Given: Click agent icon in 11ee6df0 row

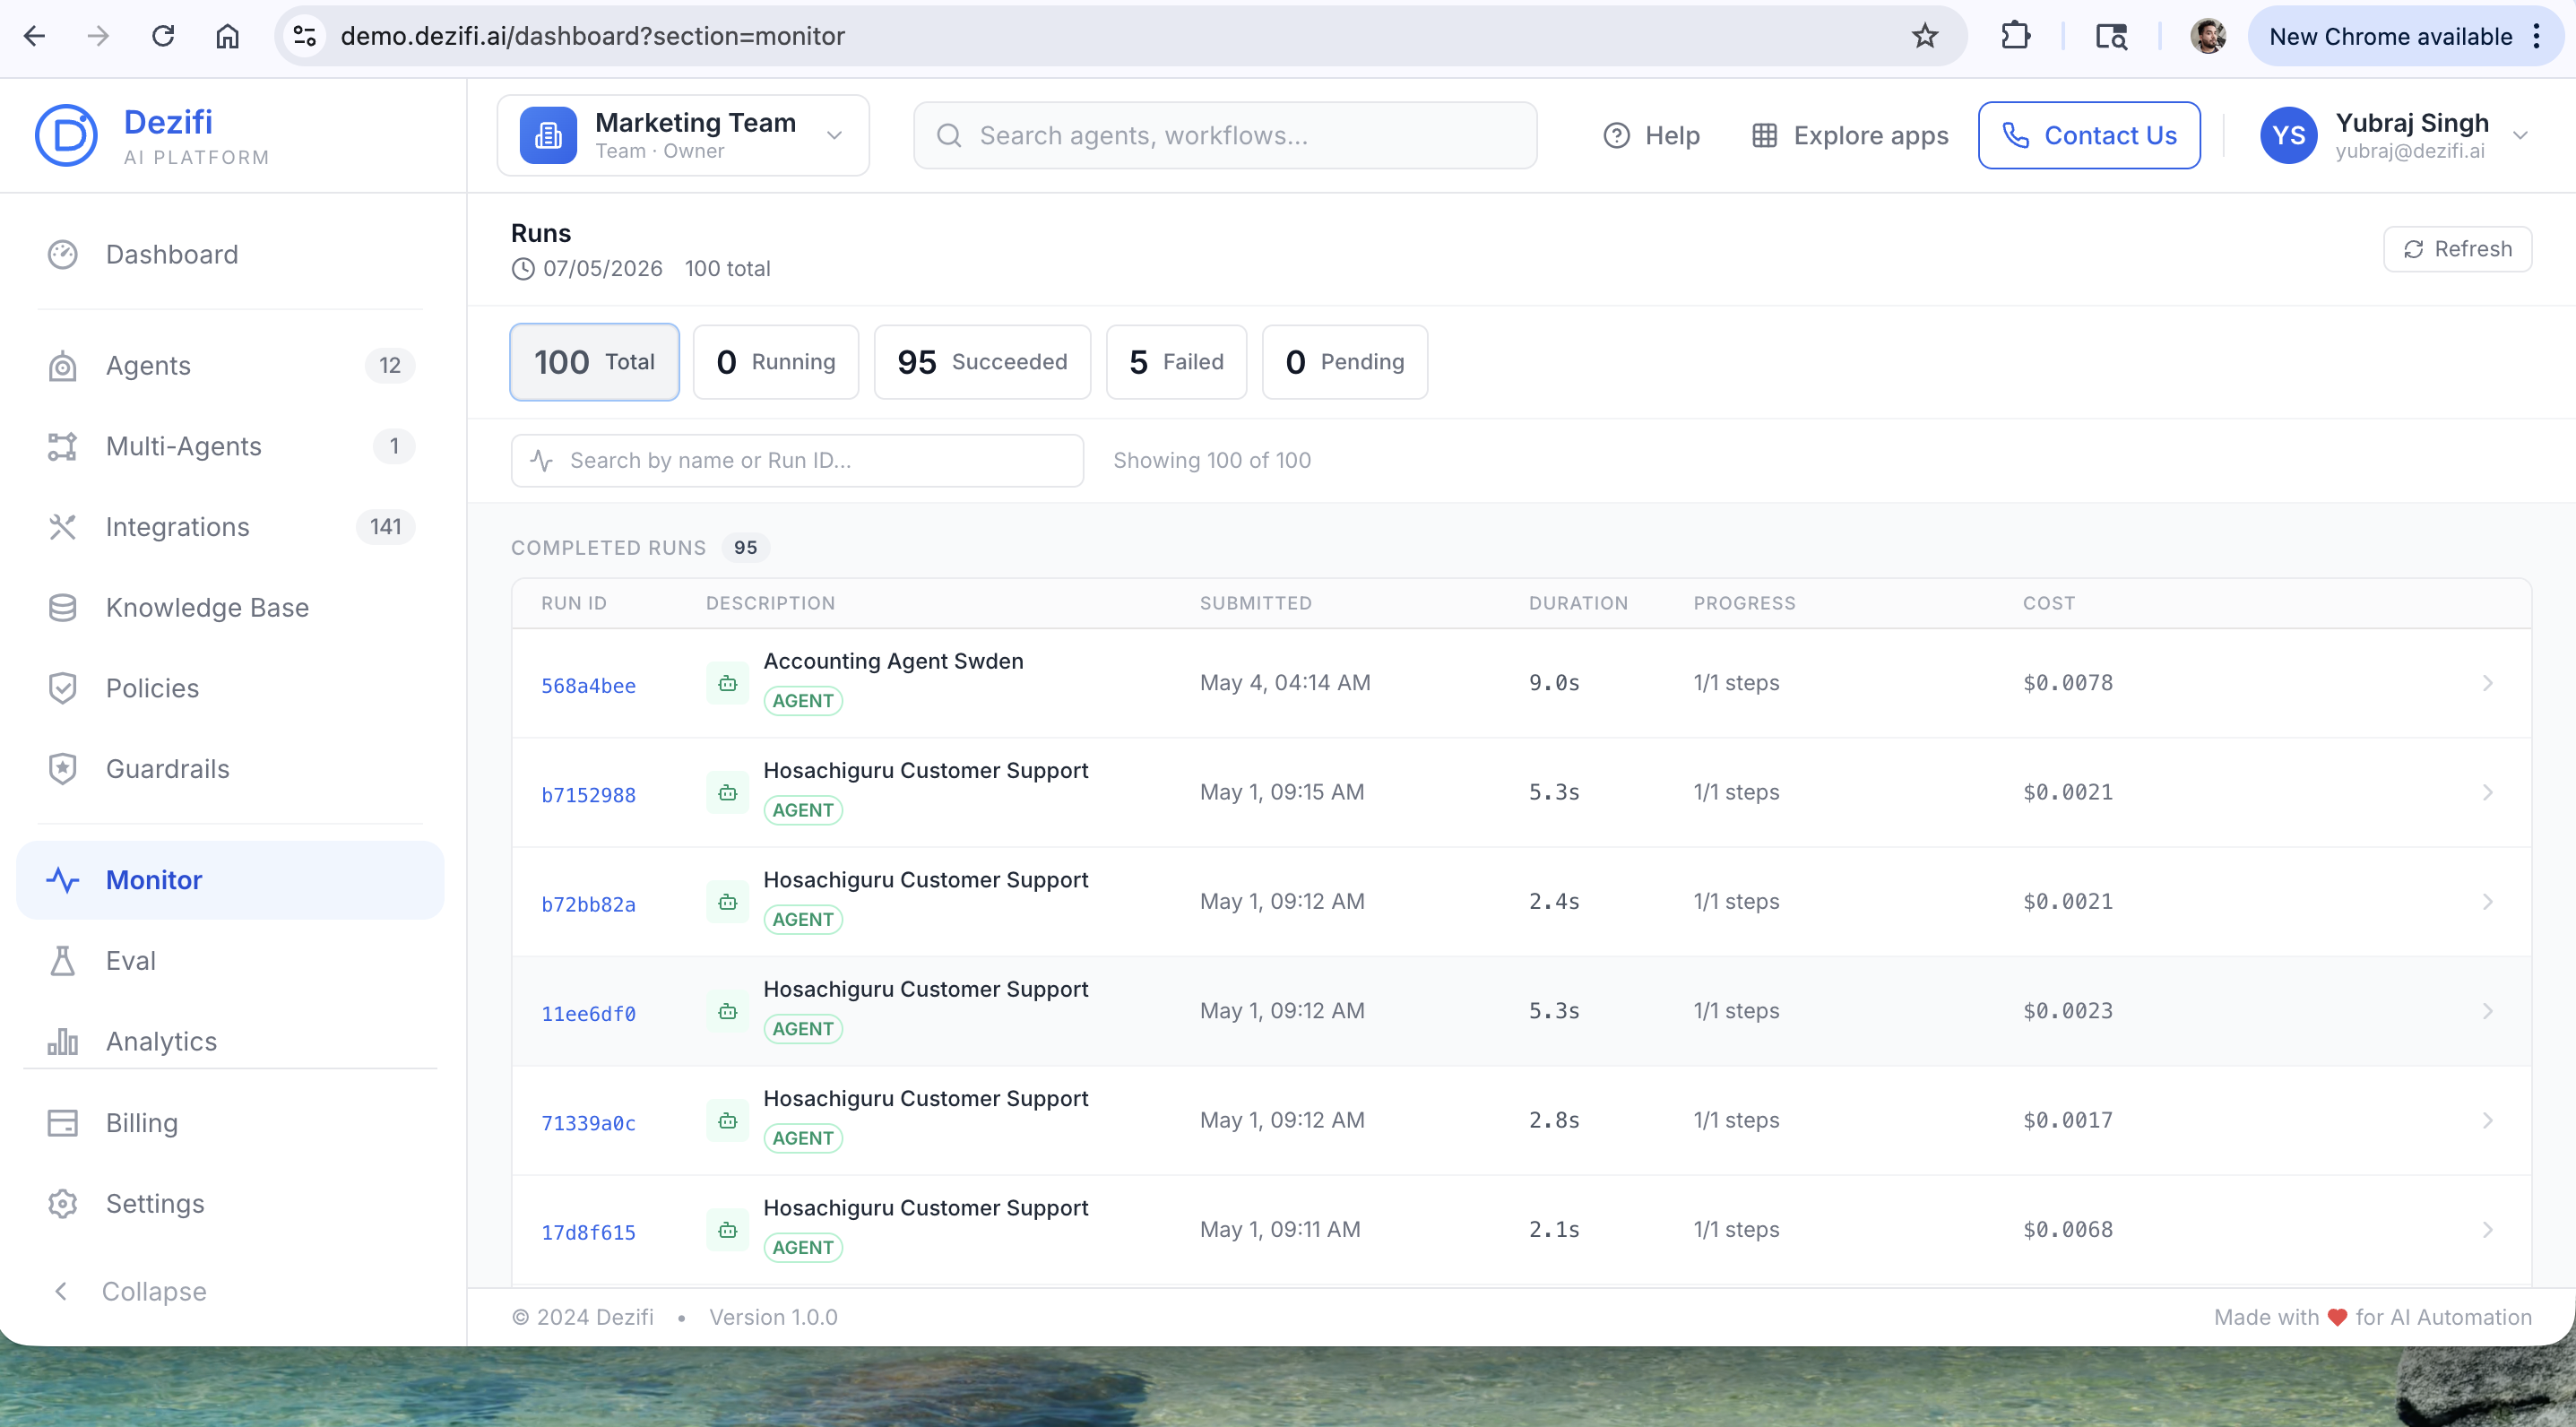Looking at the screenshot, I should click(x=727, y=1011).
